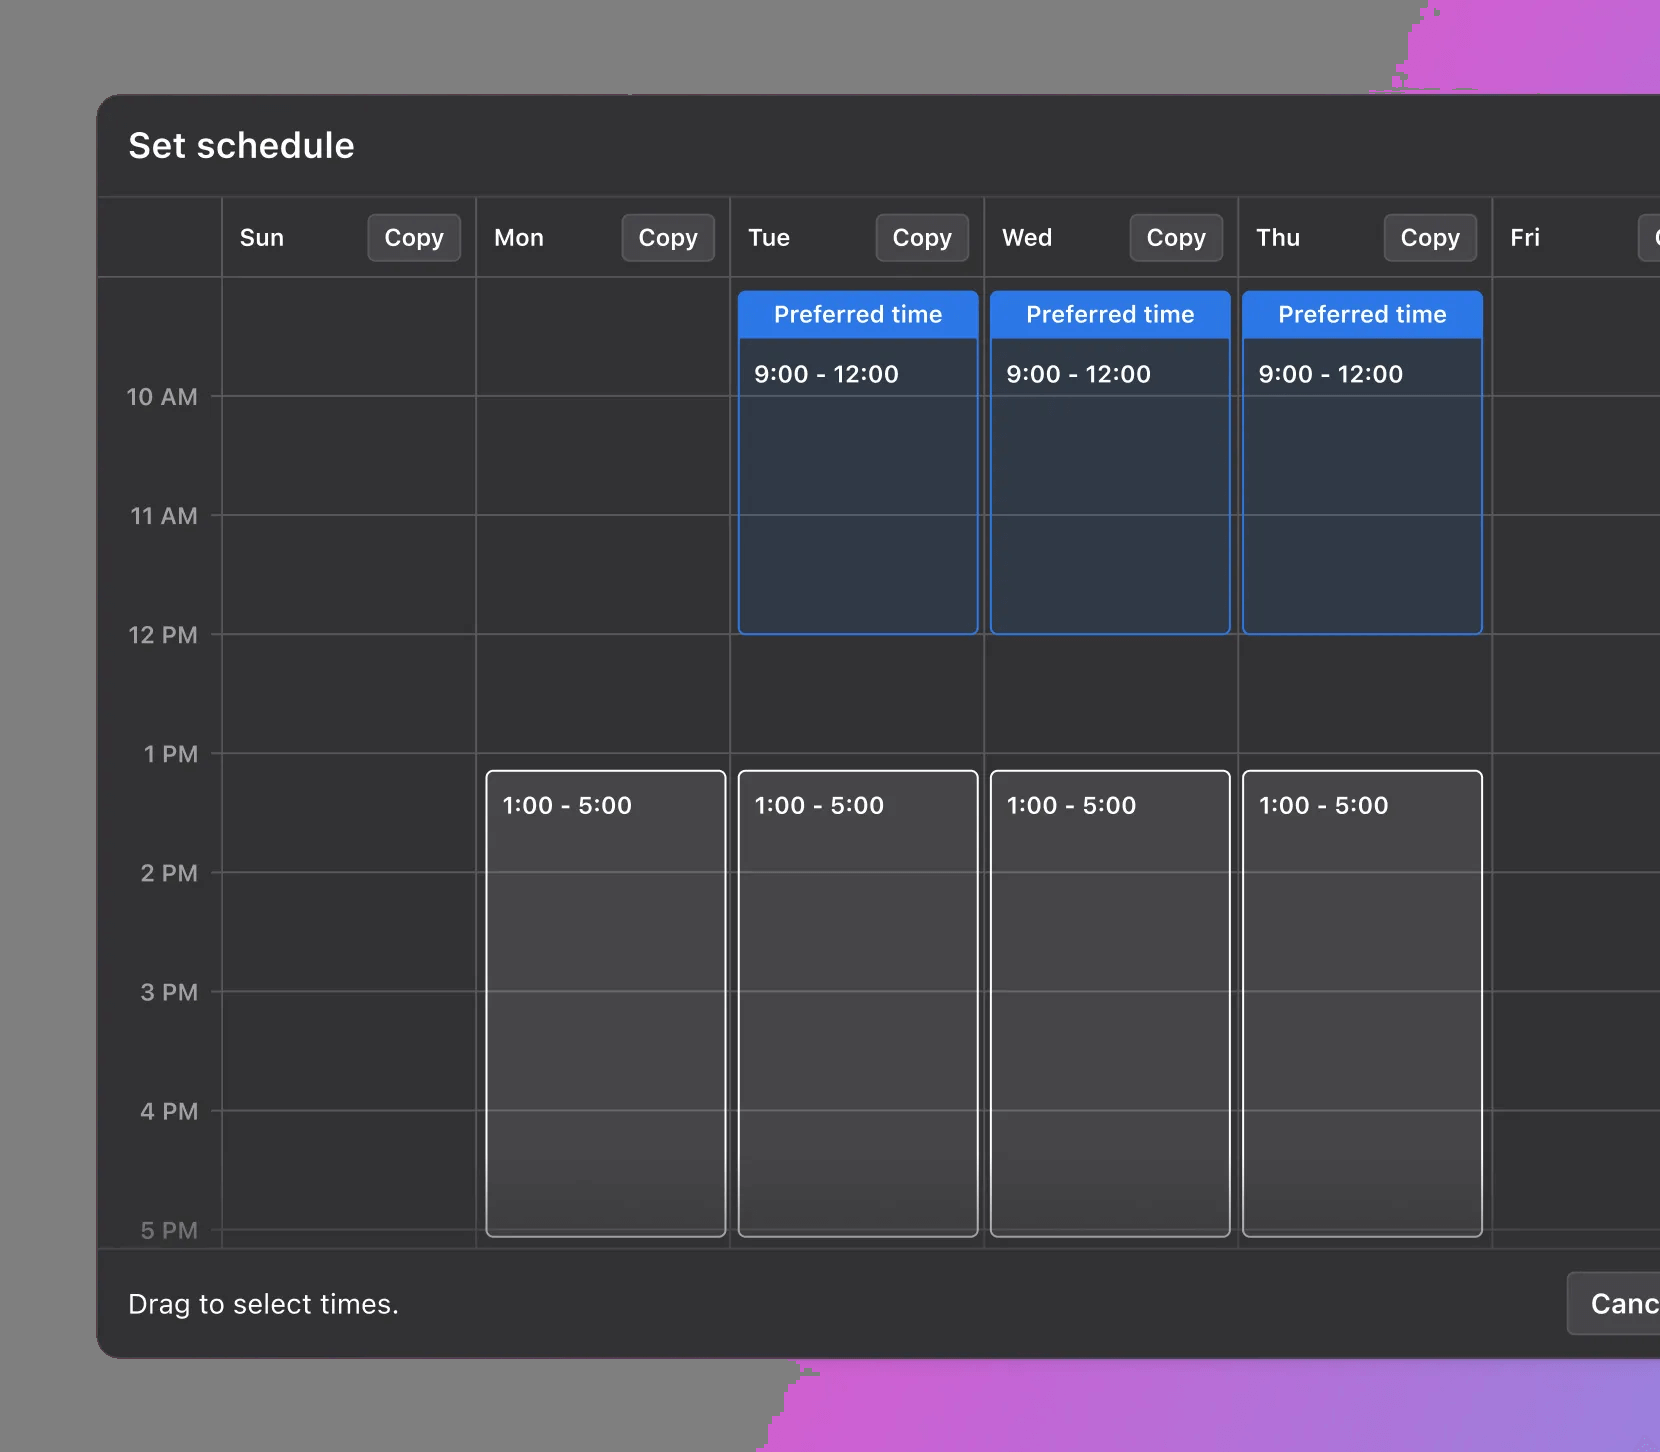Select the Thu day header label
Viewport: 1660px width, 1452px height.
(x=1278, y=238)
